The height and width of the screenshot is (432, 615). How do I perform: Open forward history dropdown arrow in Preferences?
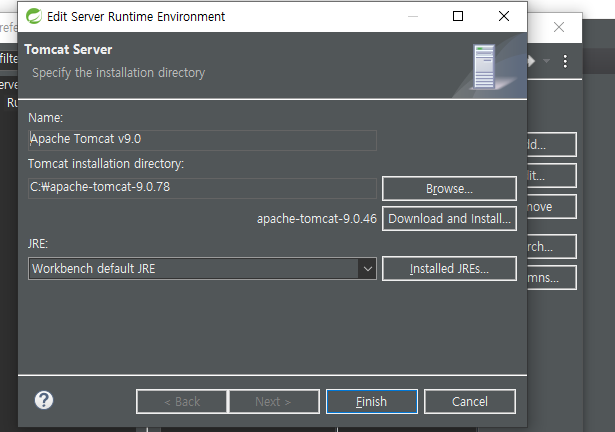click(x=546, y=61)
